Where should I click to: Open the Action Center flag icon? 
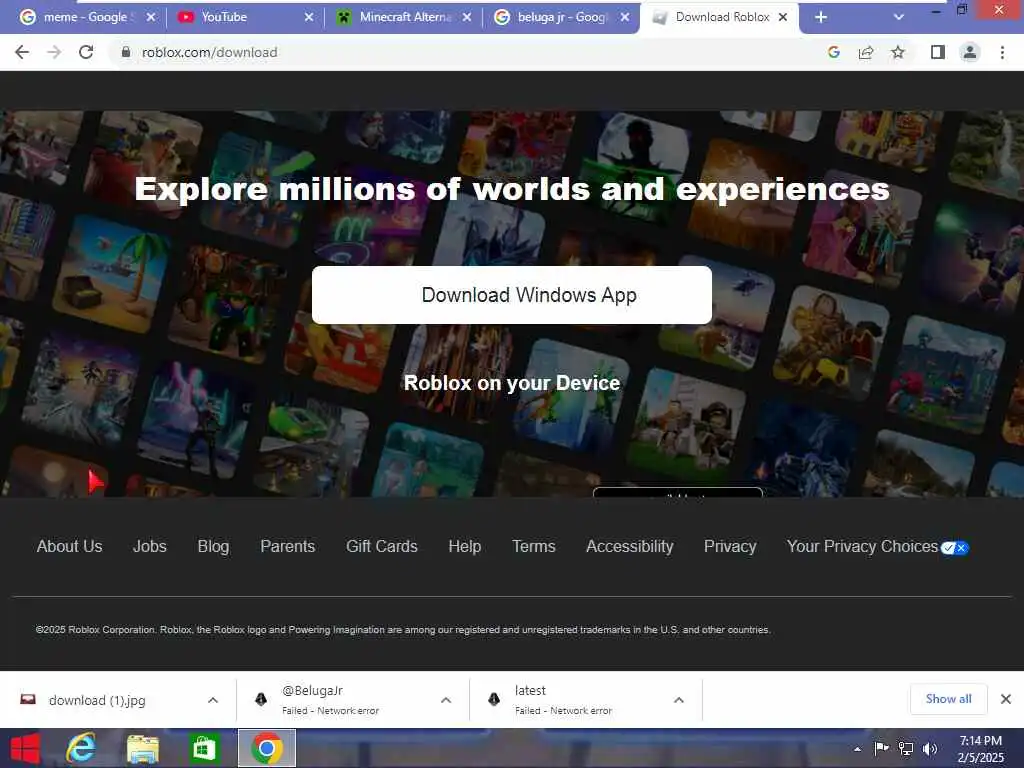(881, 749)
